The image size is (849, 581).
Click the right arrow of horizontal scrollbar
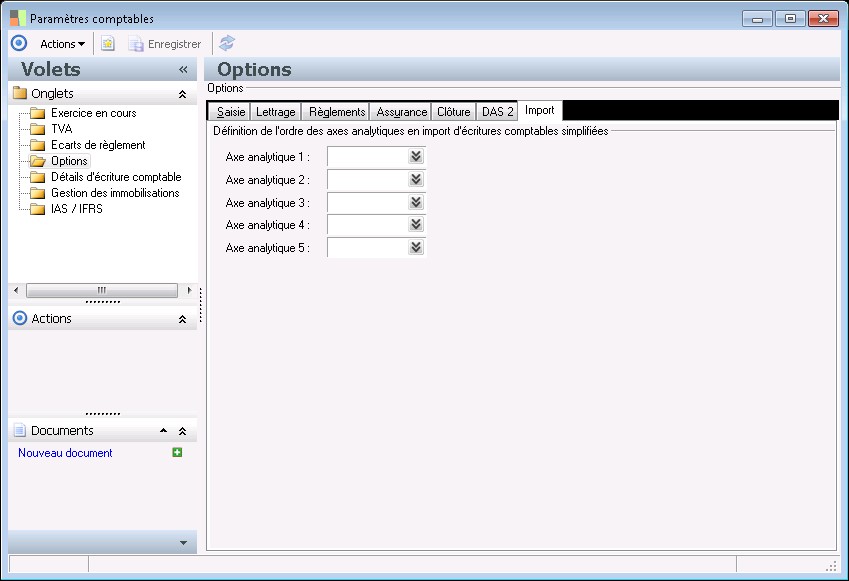pos(189,290)
